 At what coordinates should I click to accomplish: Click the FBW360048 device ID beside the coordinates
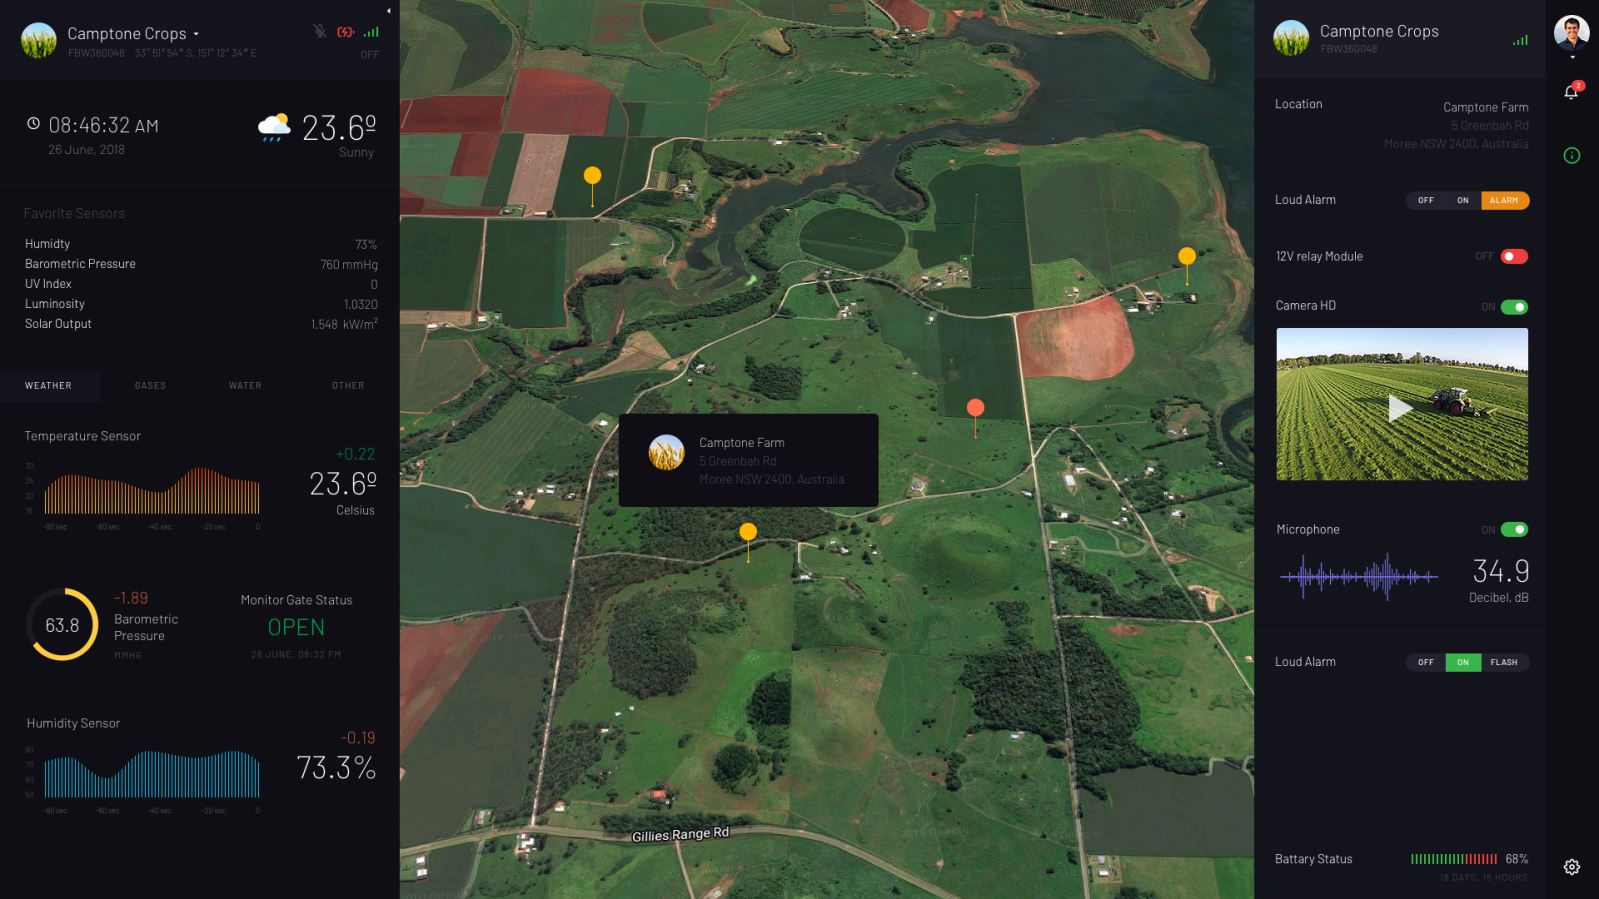[x=96, y=53]
